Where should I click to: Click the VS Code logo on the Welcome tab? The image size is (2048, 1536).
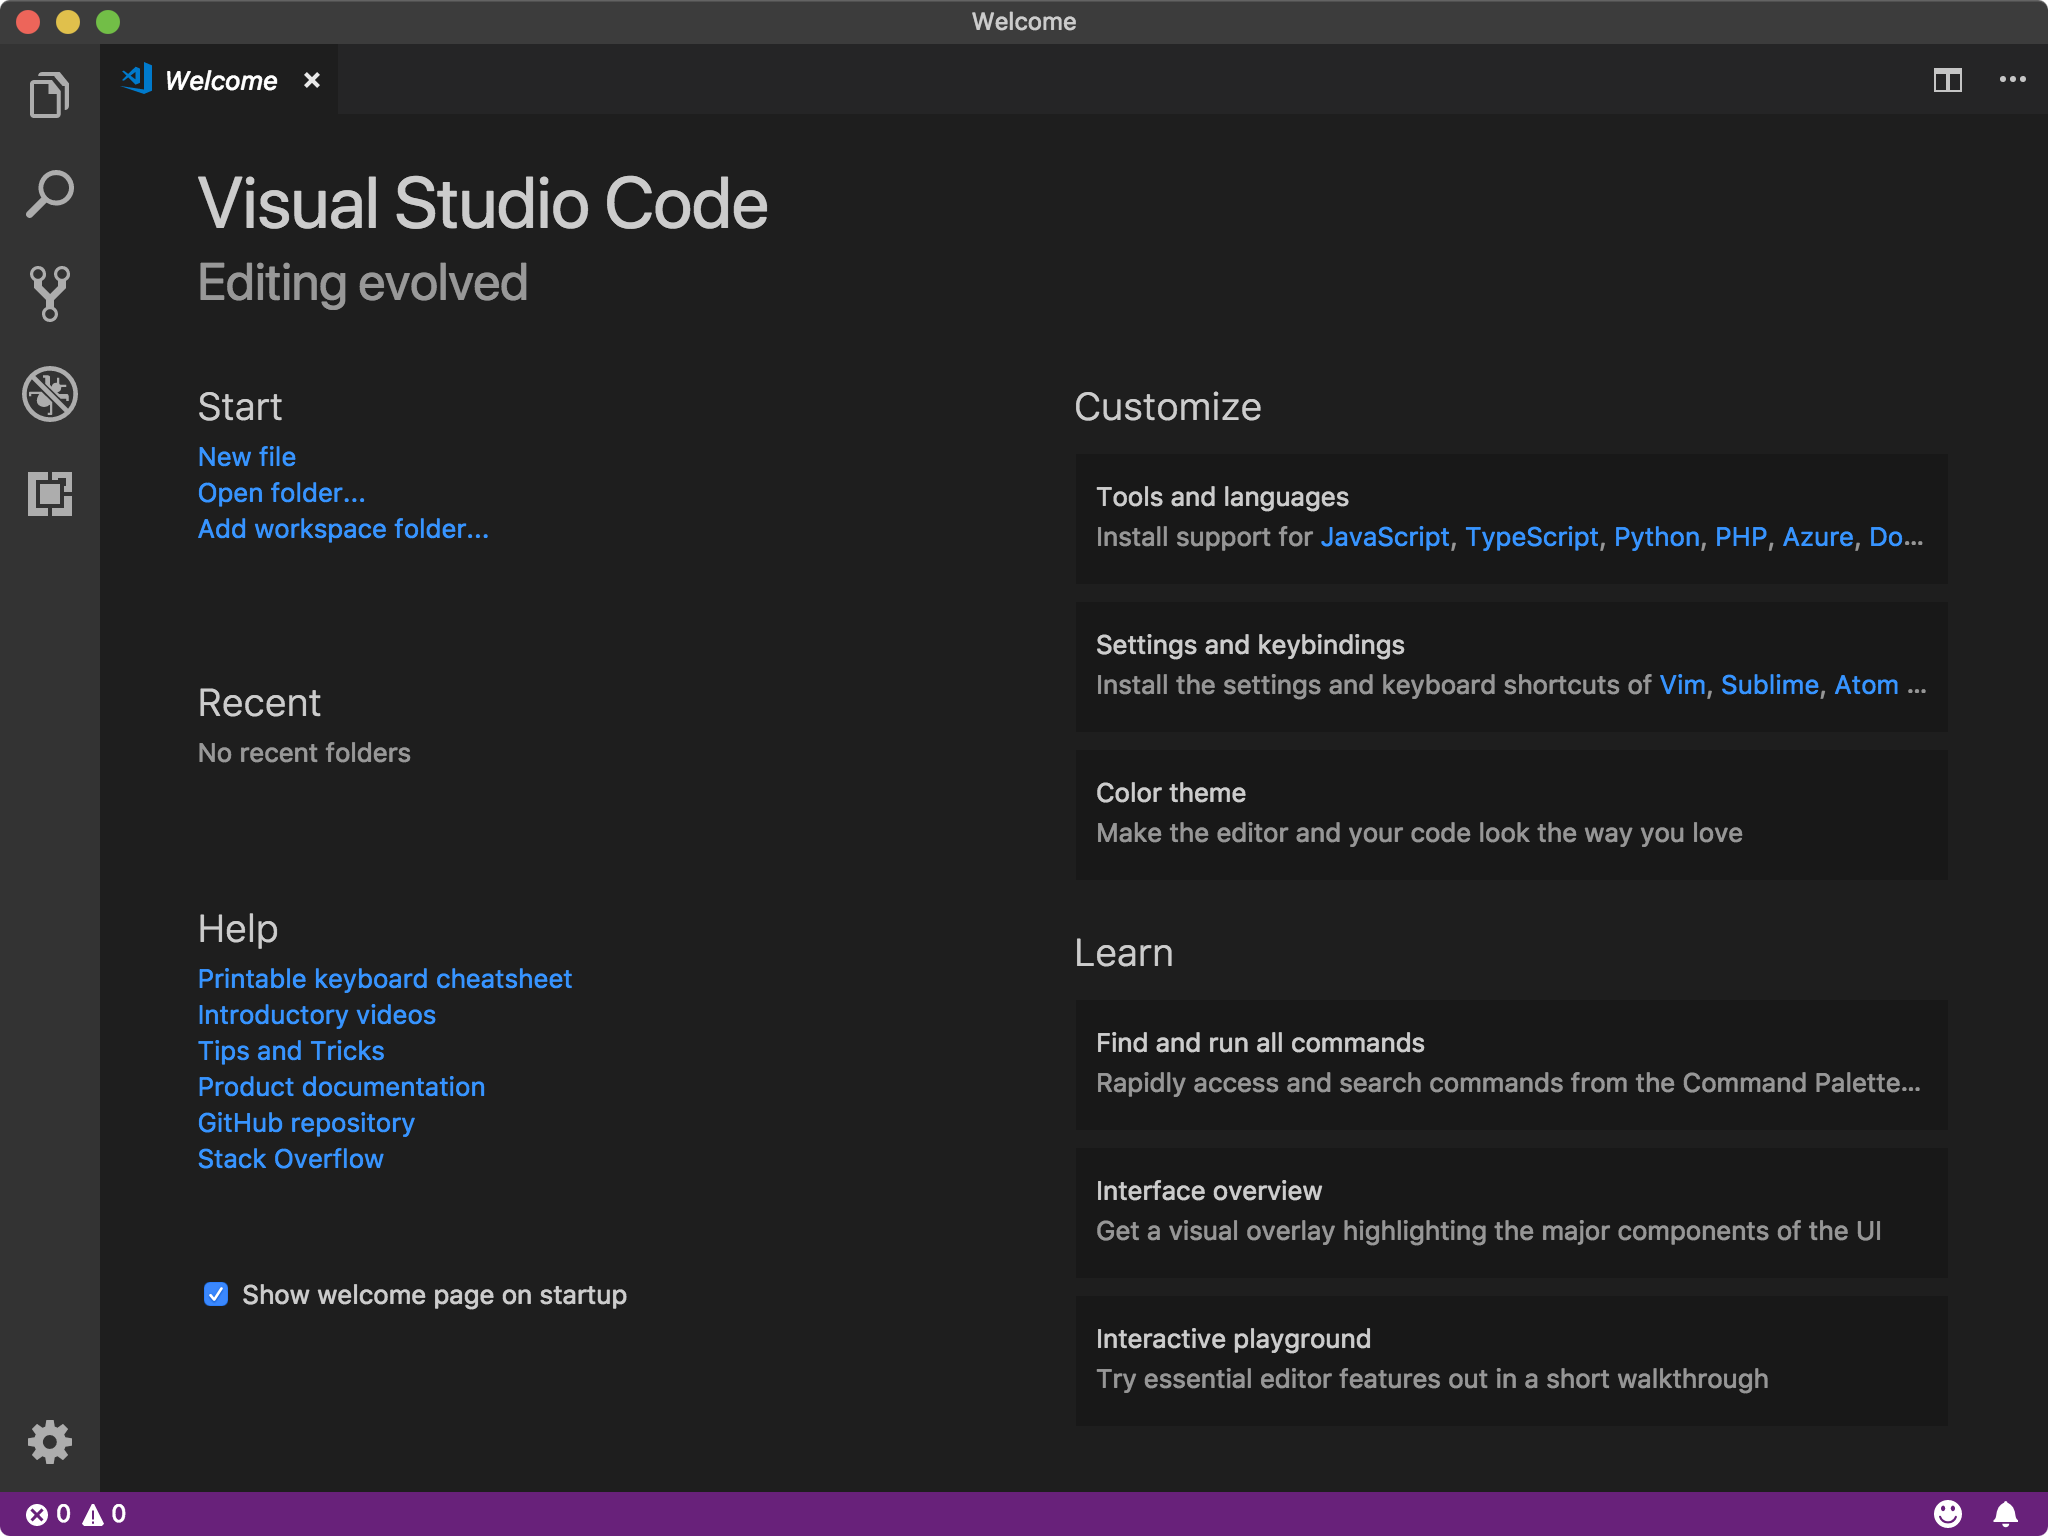point(137,79)
